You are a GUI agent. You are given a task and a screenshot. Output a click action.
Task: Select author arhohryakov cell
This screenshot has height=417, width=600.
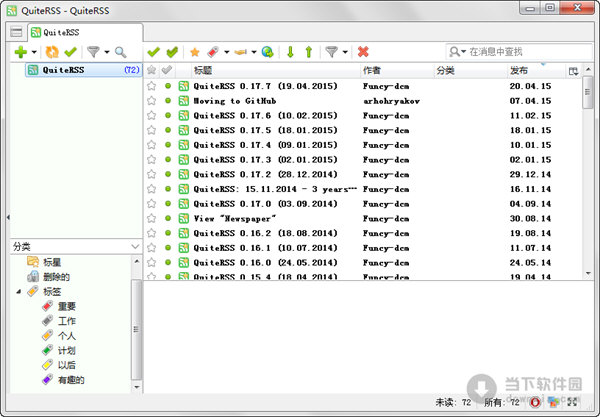[391, 101]
